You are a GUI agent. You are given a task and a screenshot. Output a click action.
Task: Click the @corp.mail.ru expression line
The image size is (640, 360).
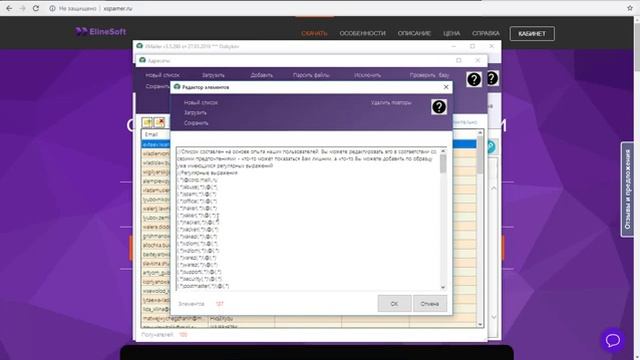click(x=198, y=180)
